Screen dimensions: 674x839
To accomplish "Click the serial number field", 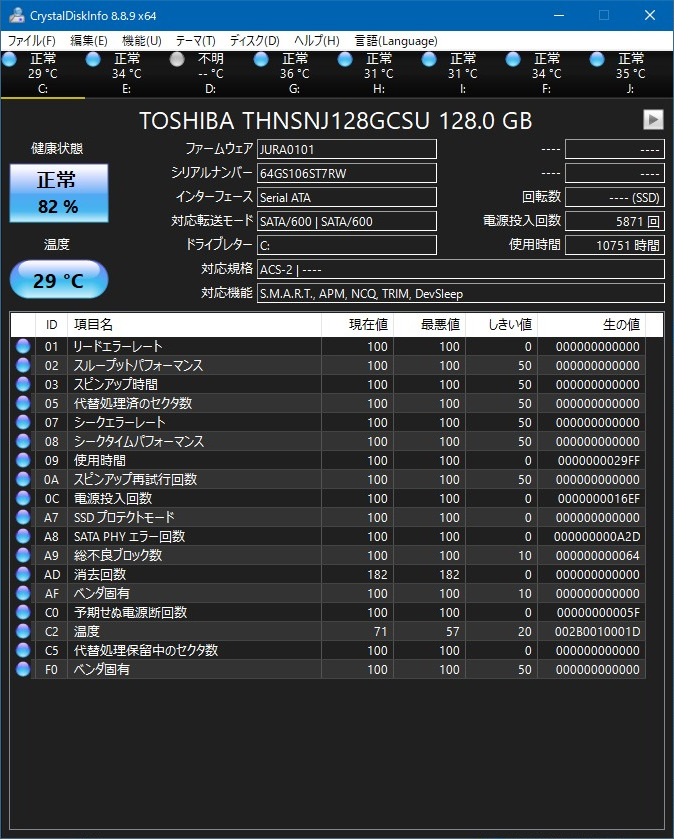I will [x=346, y=173].
